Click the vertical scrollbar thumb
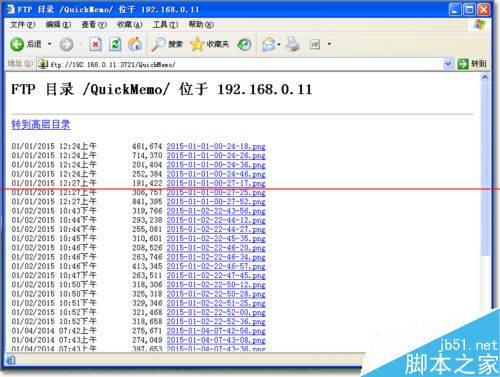 pyautogui.click(x=485, y=170)
